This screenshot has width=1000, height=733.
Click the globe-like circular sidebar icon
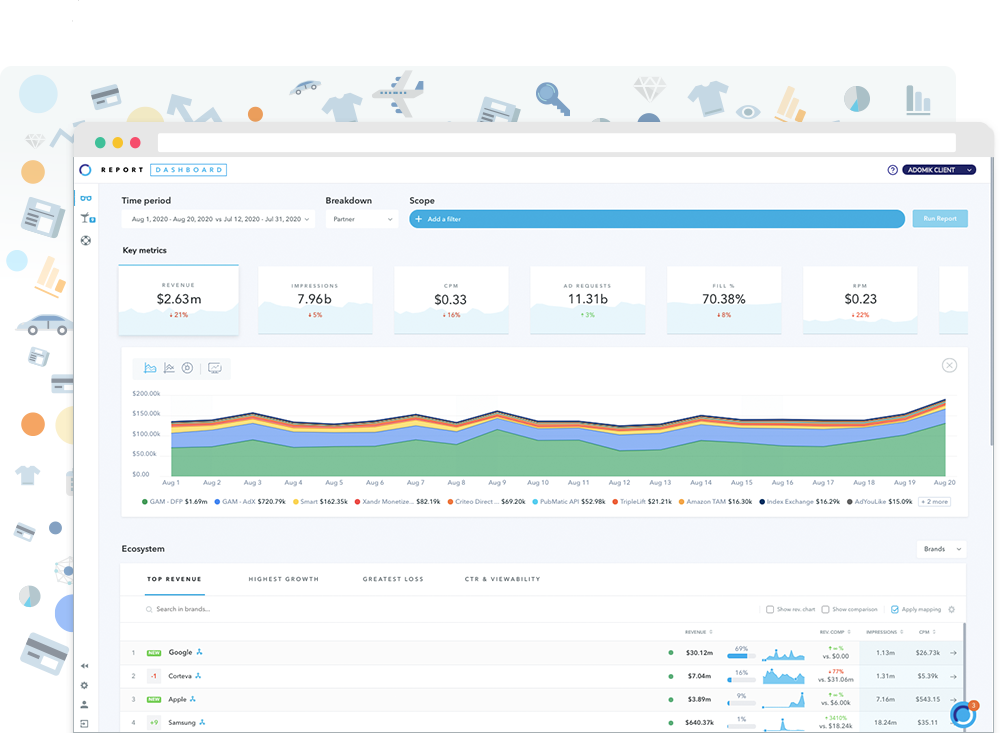[85, 241]
